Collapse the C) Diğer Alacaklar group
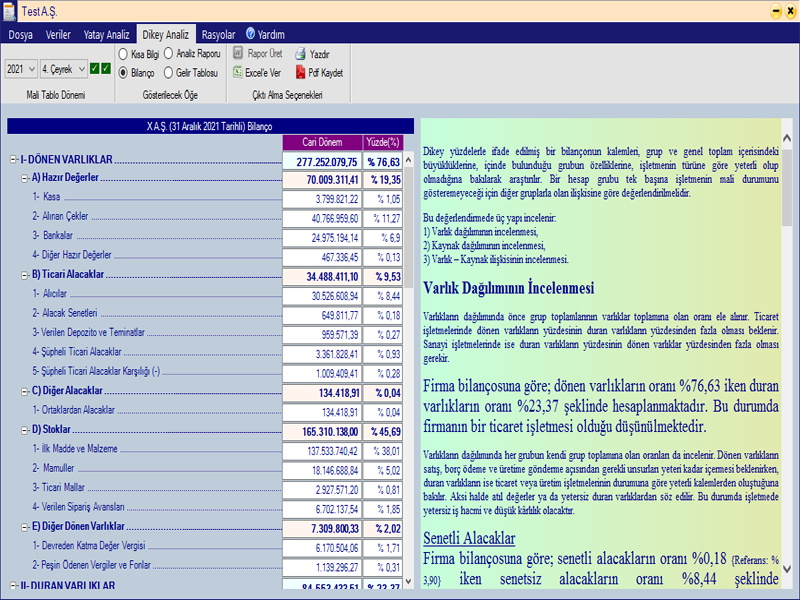 [x=24, y=392]
